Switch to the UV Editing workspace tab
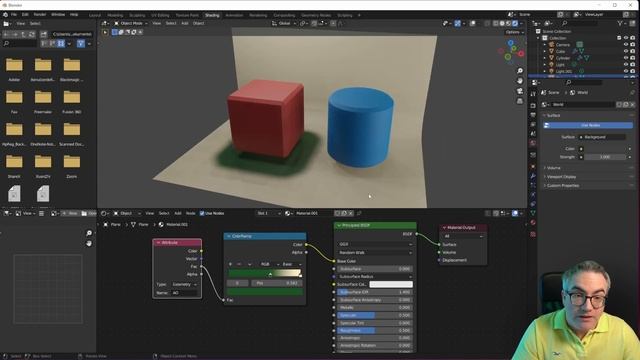The image size is (640, 360). 160,15
